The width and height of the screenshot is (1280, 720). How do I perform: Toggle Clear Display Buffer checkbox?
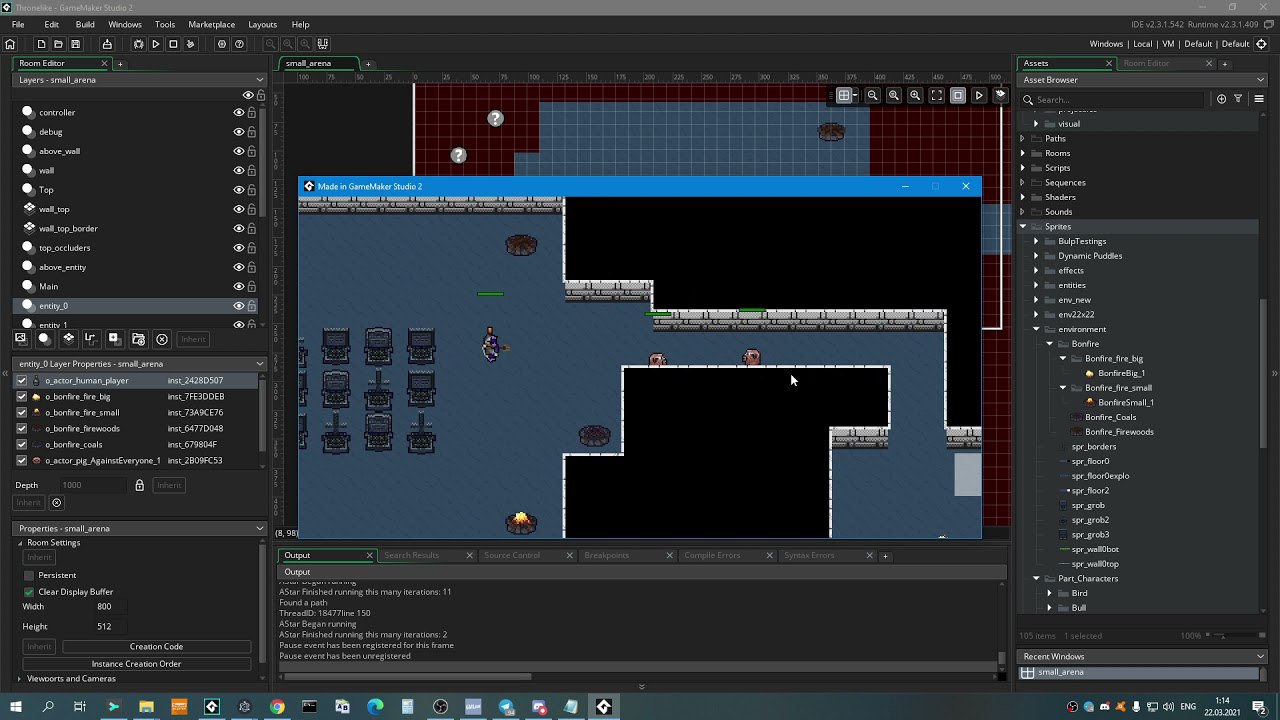point(29,592)
